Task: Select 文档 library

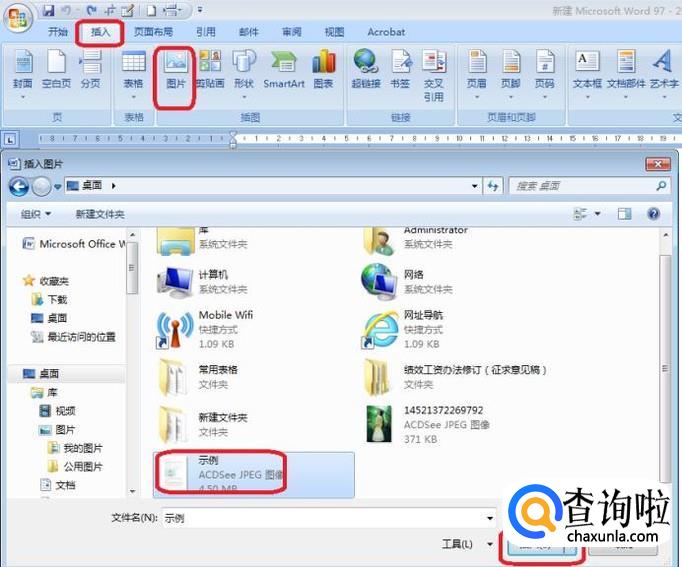Action: click(x=57, y=485)
